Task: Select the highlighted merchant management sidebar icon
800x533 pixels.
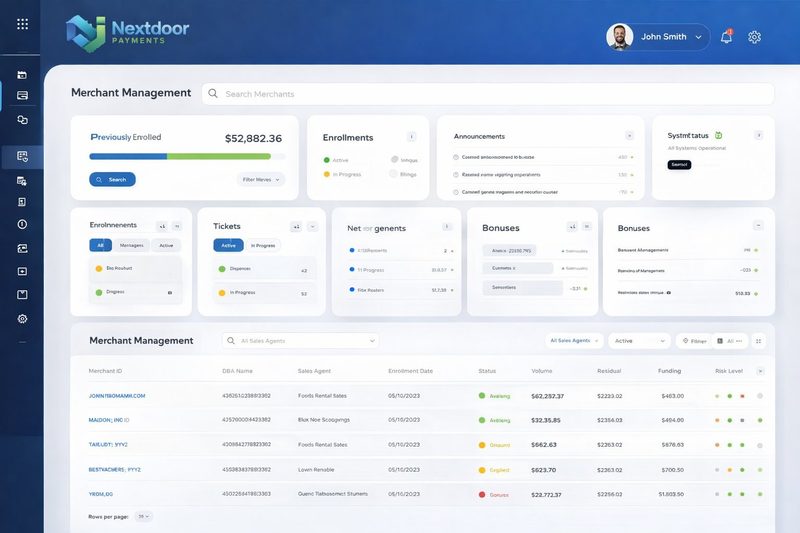Action: [22, 157]
